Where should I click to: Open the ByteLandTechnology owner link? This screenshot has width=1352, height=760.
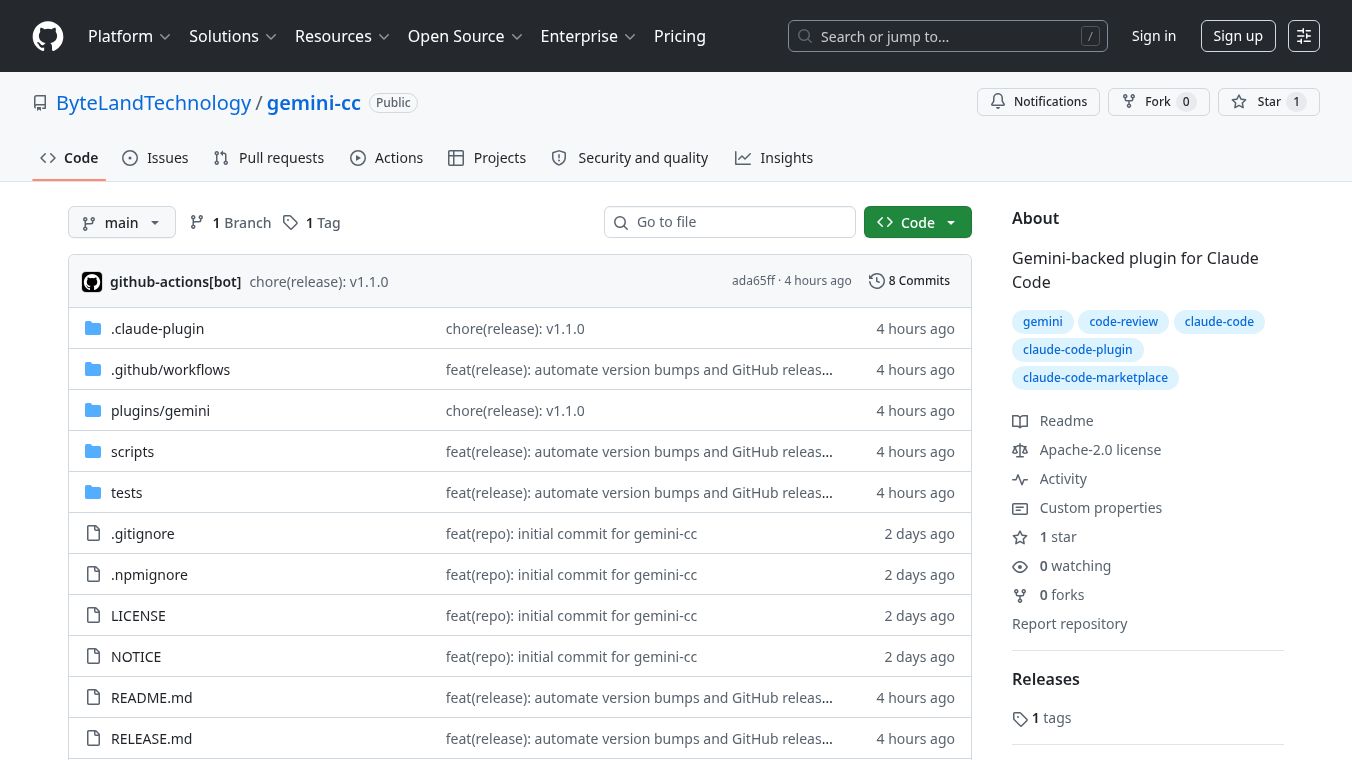(x=153, y=103)
